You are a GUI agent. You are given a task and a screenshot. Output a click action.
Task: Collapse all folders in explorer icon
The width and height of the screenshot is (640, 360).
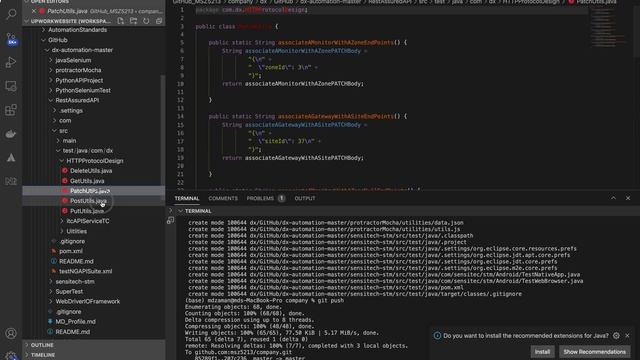tap(159, 21)
